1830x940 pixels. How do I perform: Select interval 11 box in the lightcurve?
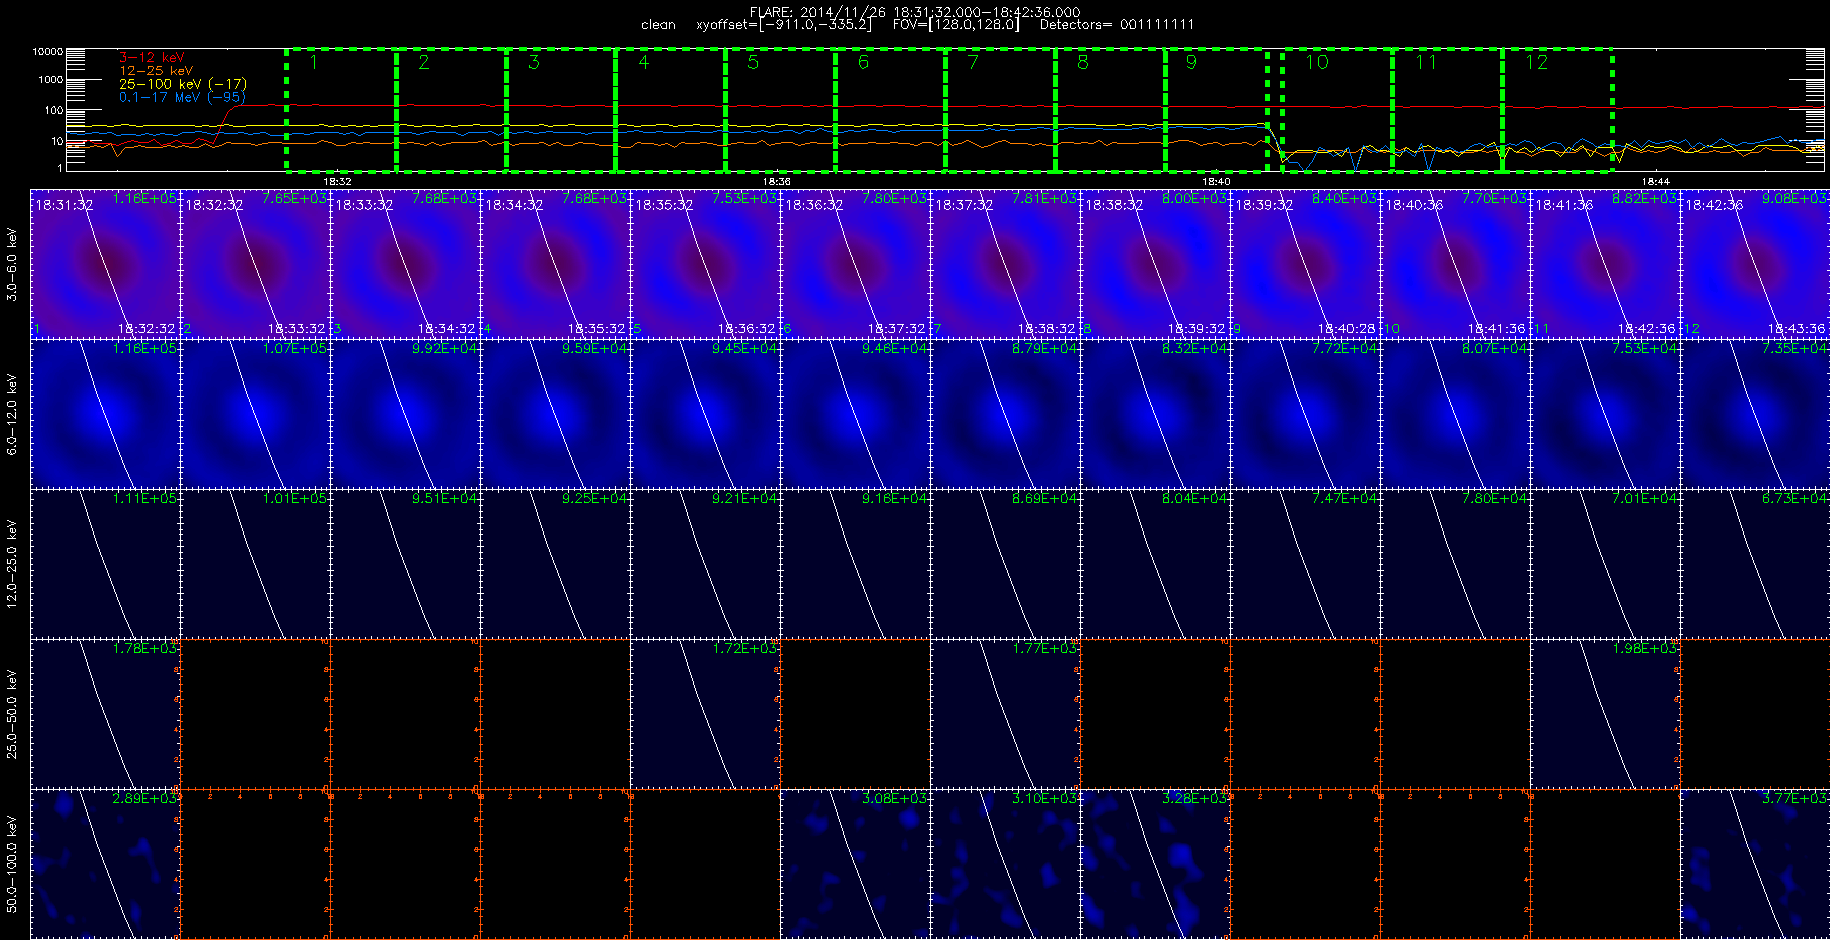[x=1448, y=110]
